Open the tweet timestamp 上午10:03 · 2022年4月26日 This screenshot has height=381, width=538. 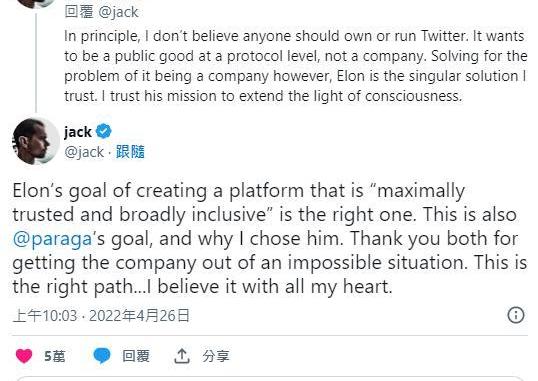101,315
